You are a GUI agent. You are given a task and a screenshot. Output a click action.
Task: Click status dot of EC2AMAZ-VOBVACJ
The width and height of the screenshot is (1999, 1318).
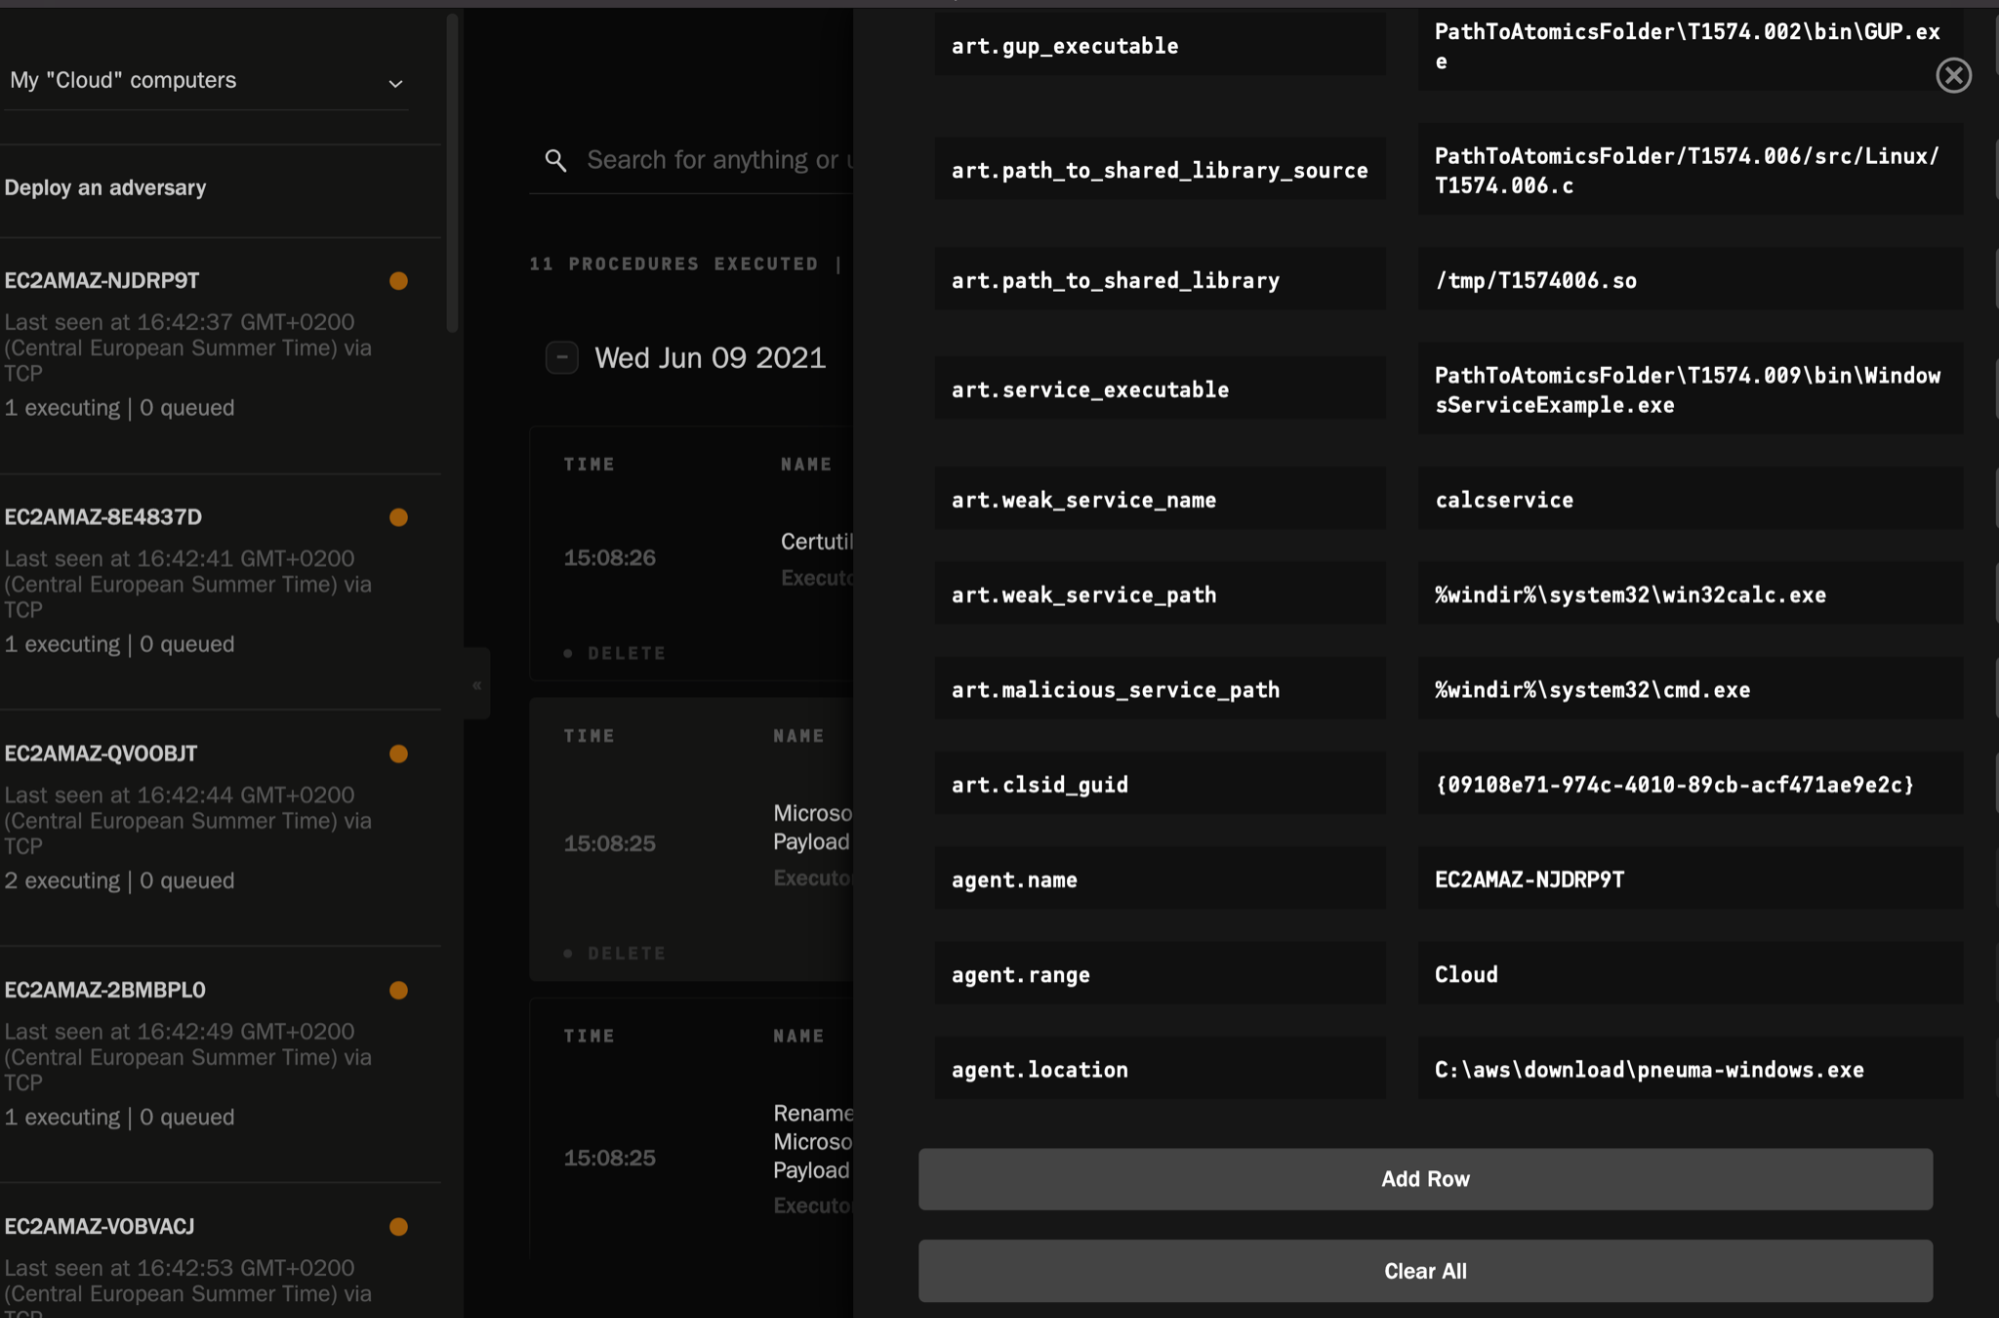tap(398, 1226)
